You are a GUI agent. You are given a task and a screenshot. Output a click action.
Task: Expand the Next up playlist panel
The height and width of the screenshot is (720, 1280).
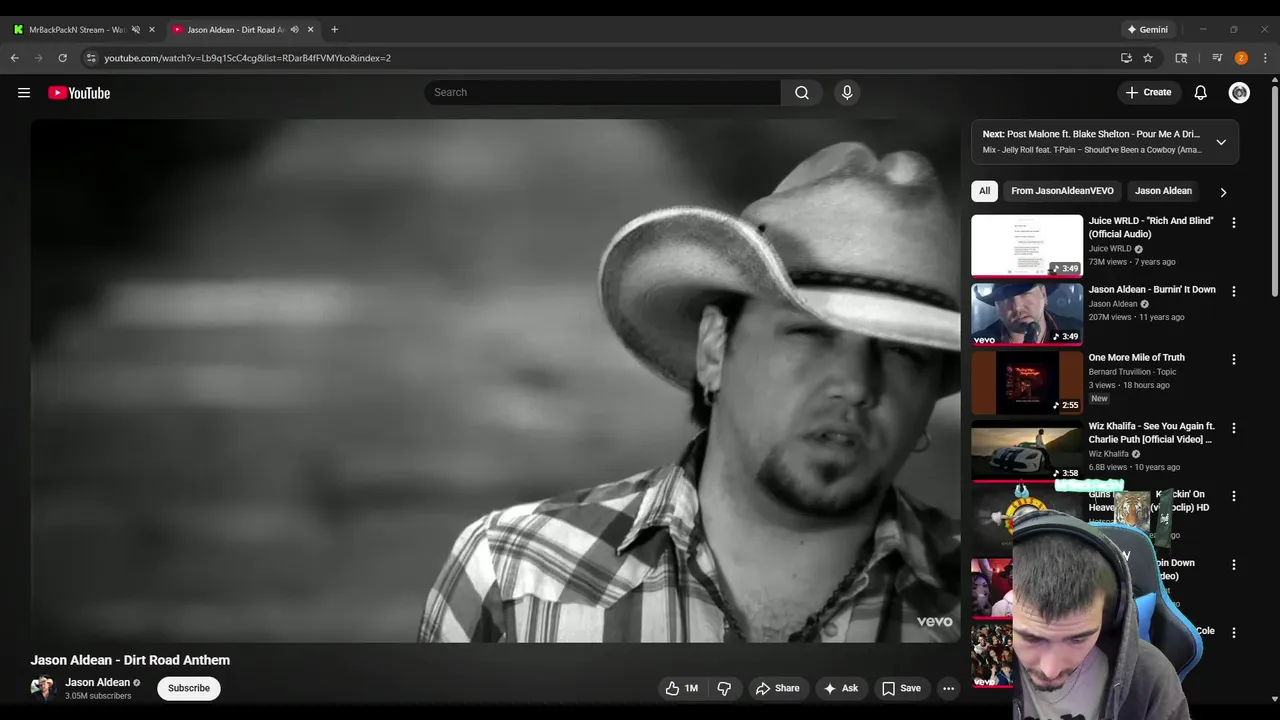coord(1221,142)
